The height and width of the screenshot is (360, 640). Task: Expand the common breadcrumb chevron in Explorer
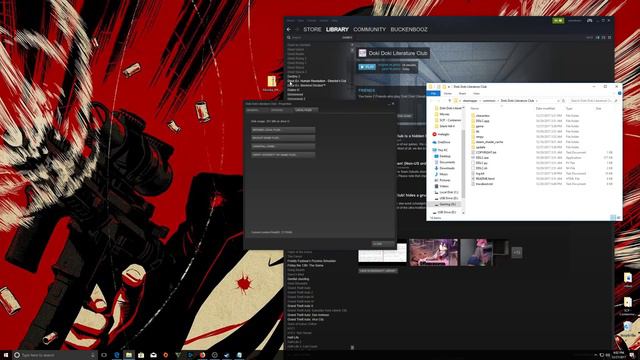click(498, 100)
